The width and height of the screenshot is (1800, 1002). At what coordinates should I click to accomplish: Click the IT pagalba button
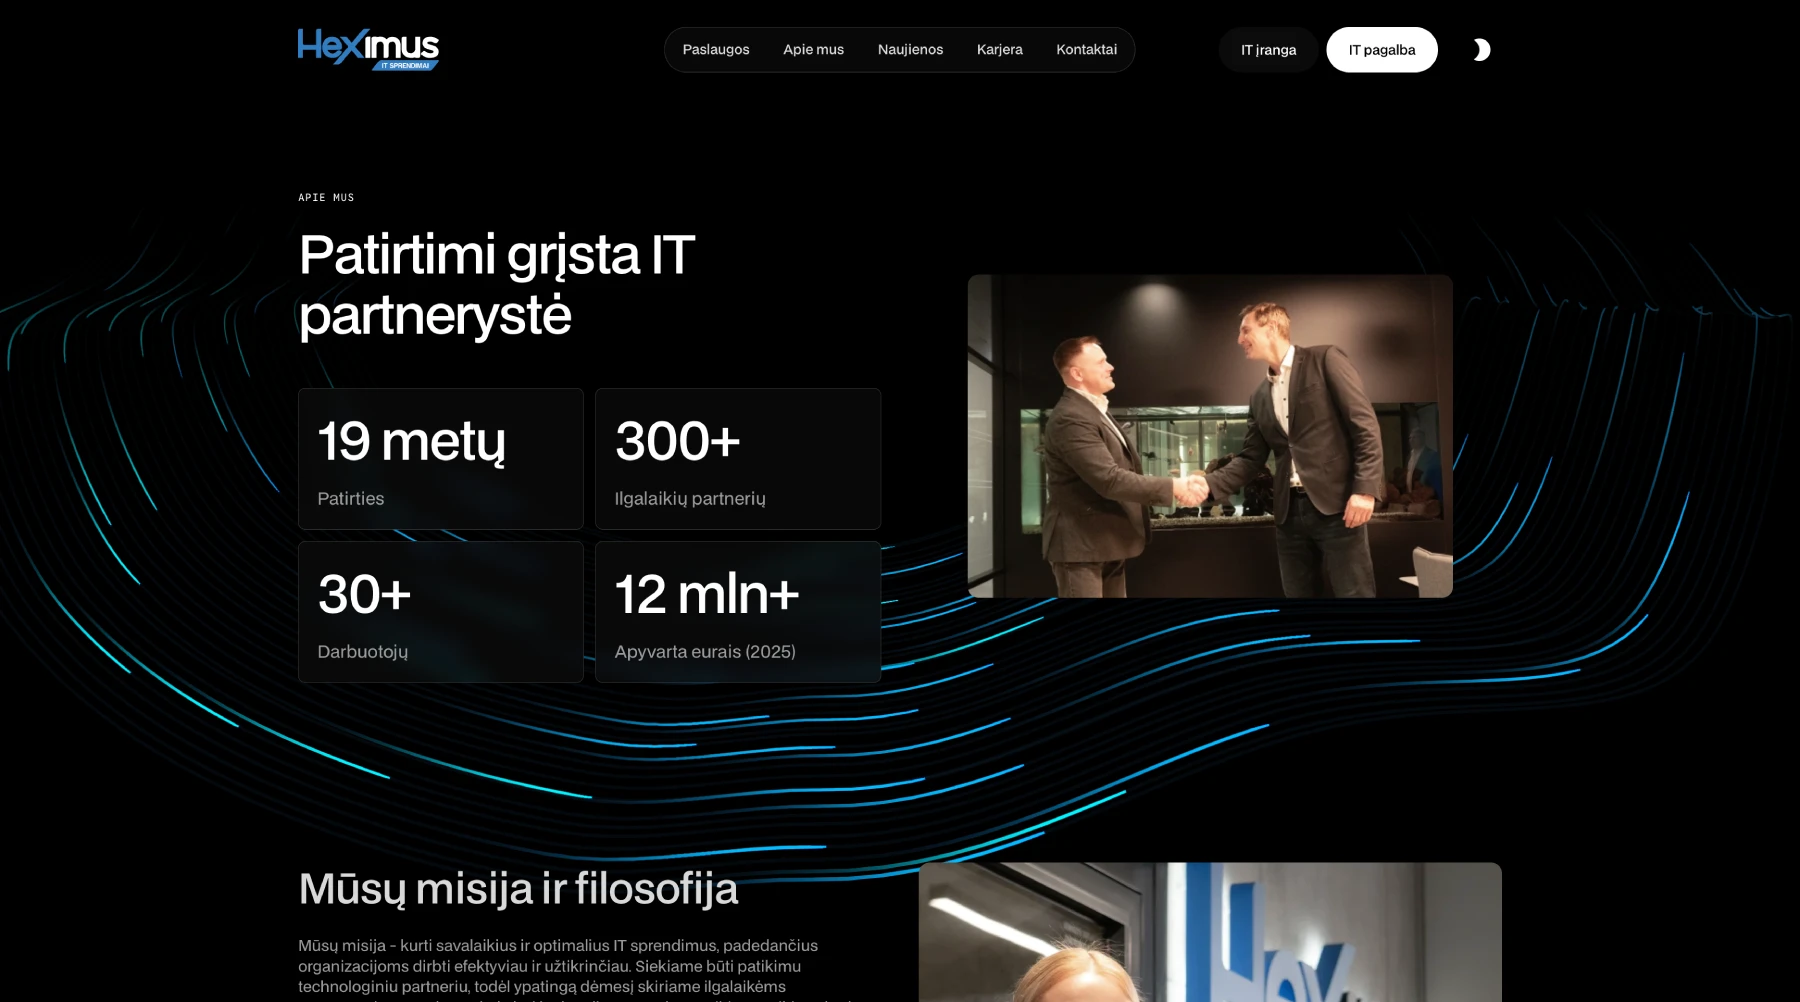tap(1381, 50)
